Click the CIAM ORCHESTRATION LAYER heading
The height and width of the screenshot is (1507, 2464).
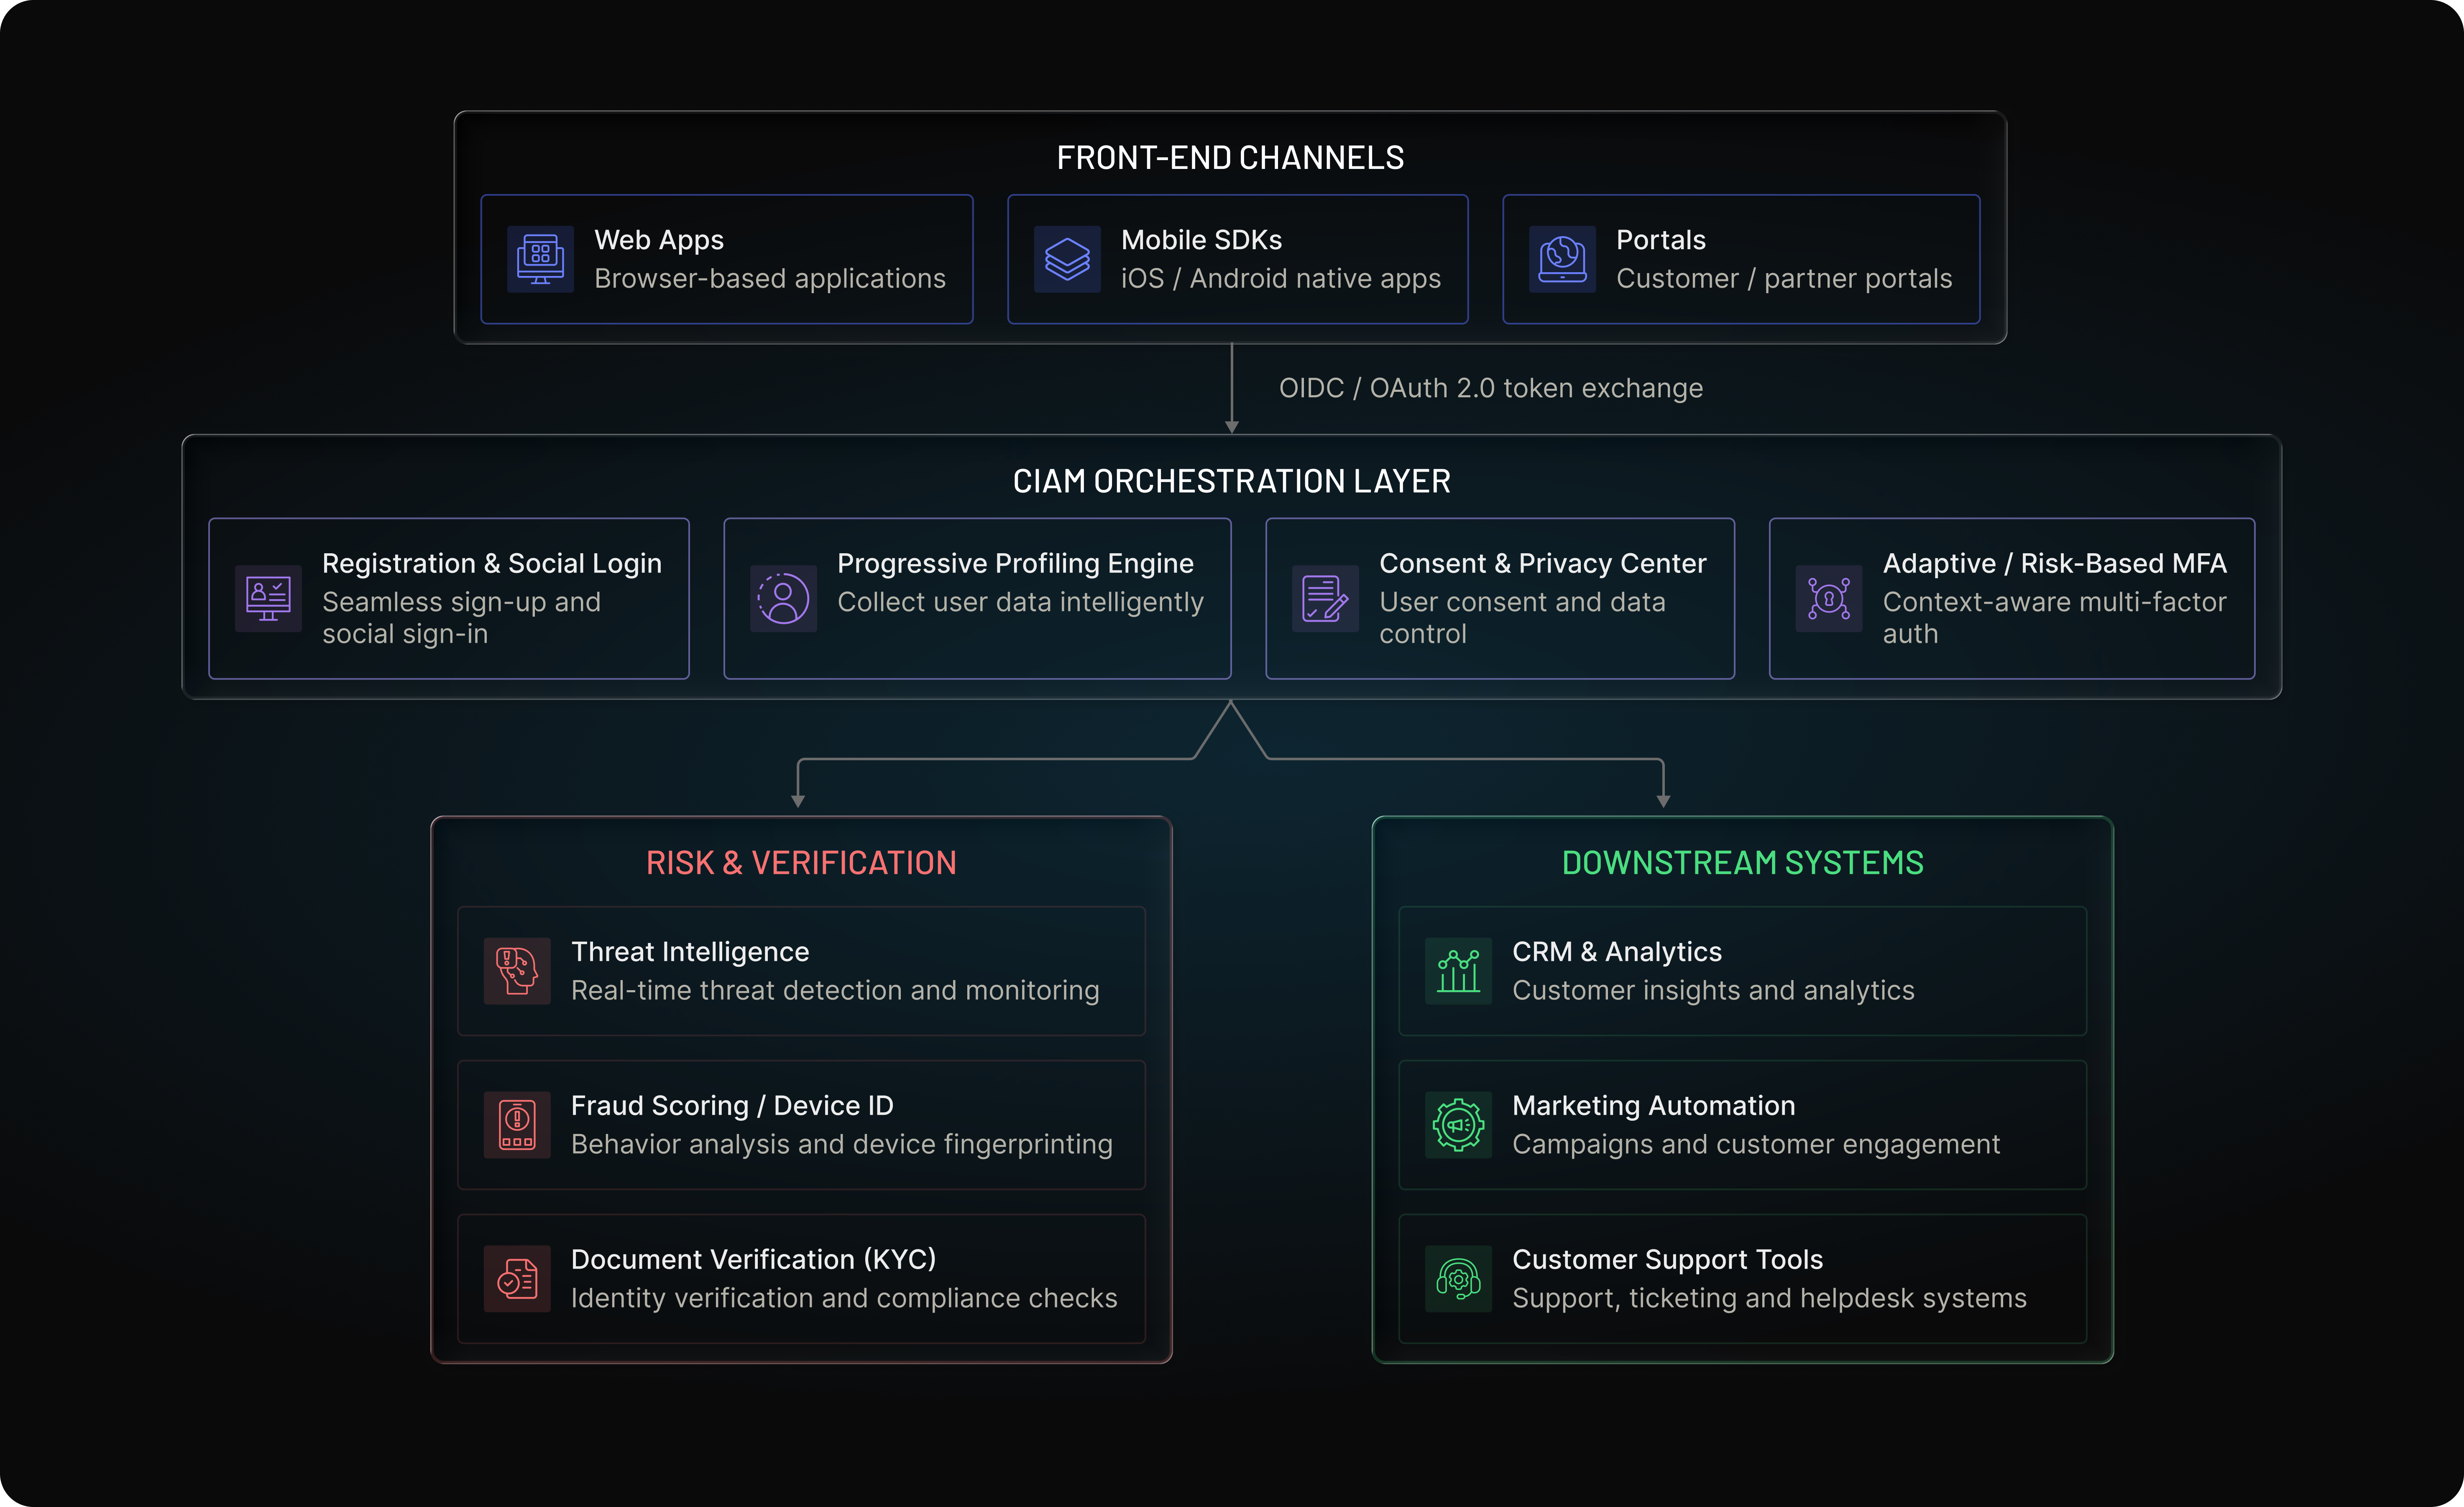1231,481
